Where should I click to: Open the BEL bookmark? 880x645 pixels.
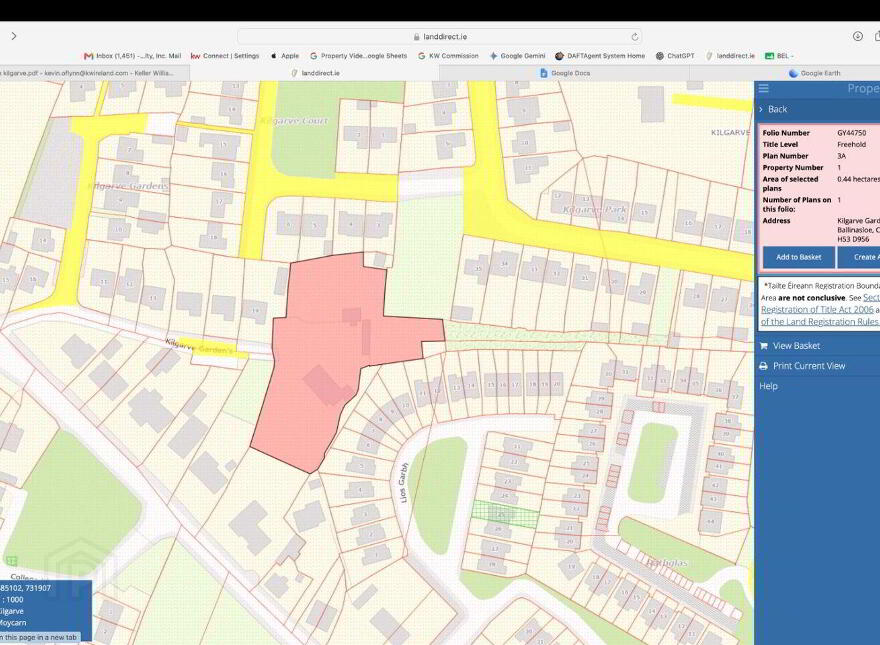(x=779, y=56)
